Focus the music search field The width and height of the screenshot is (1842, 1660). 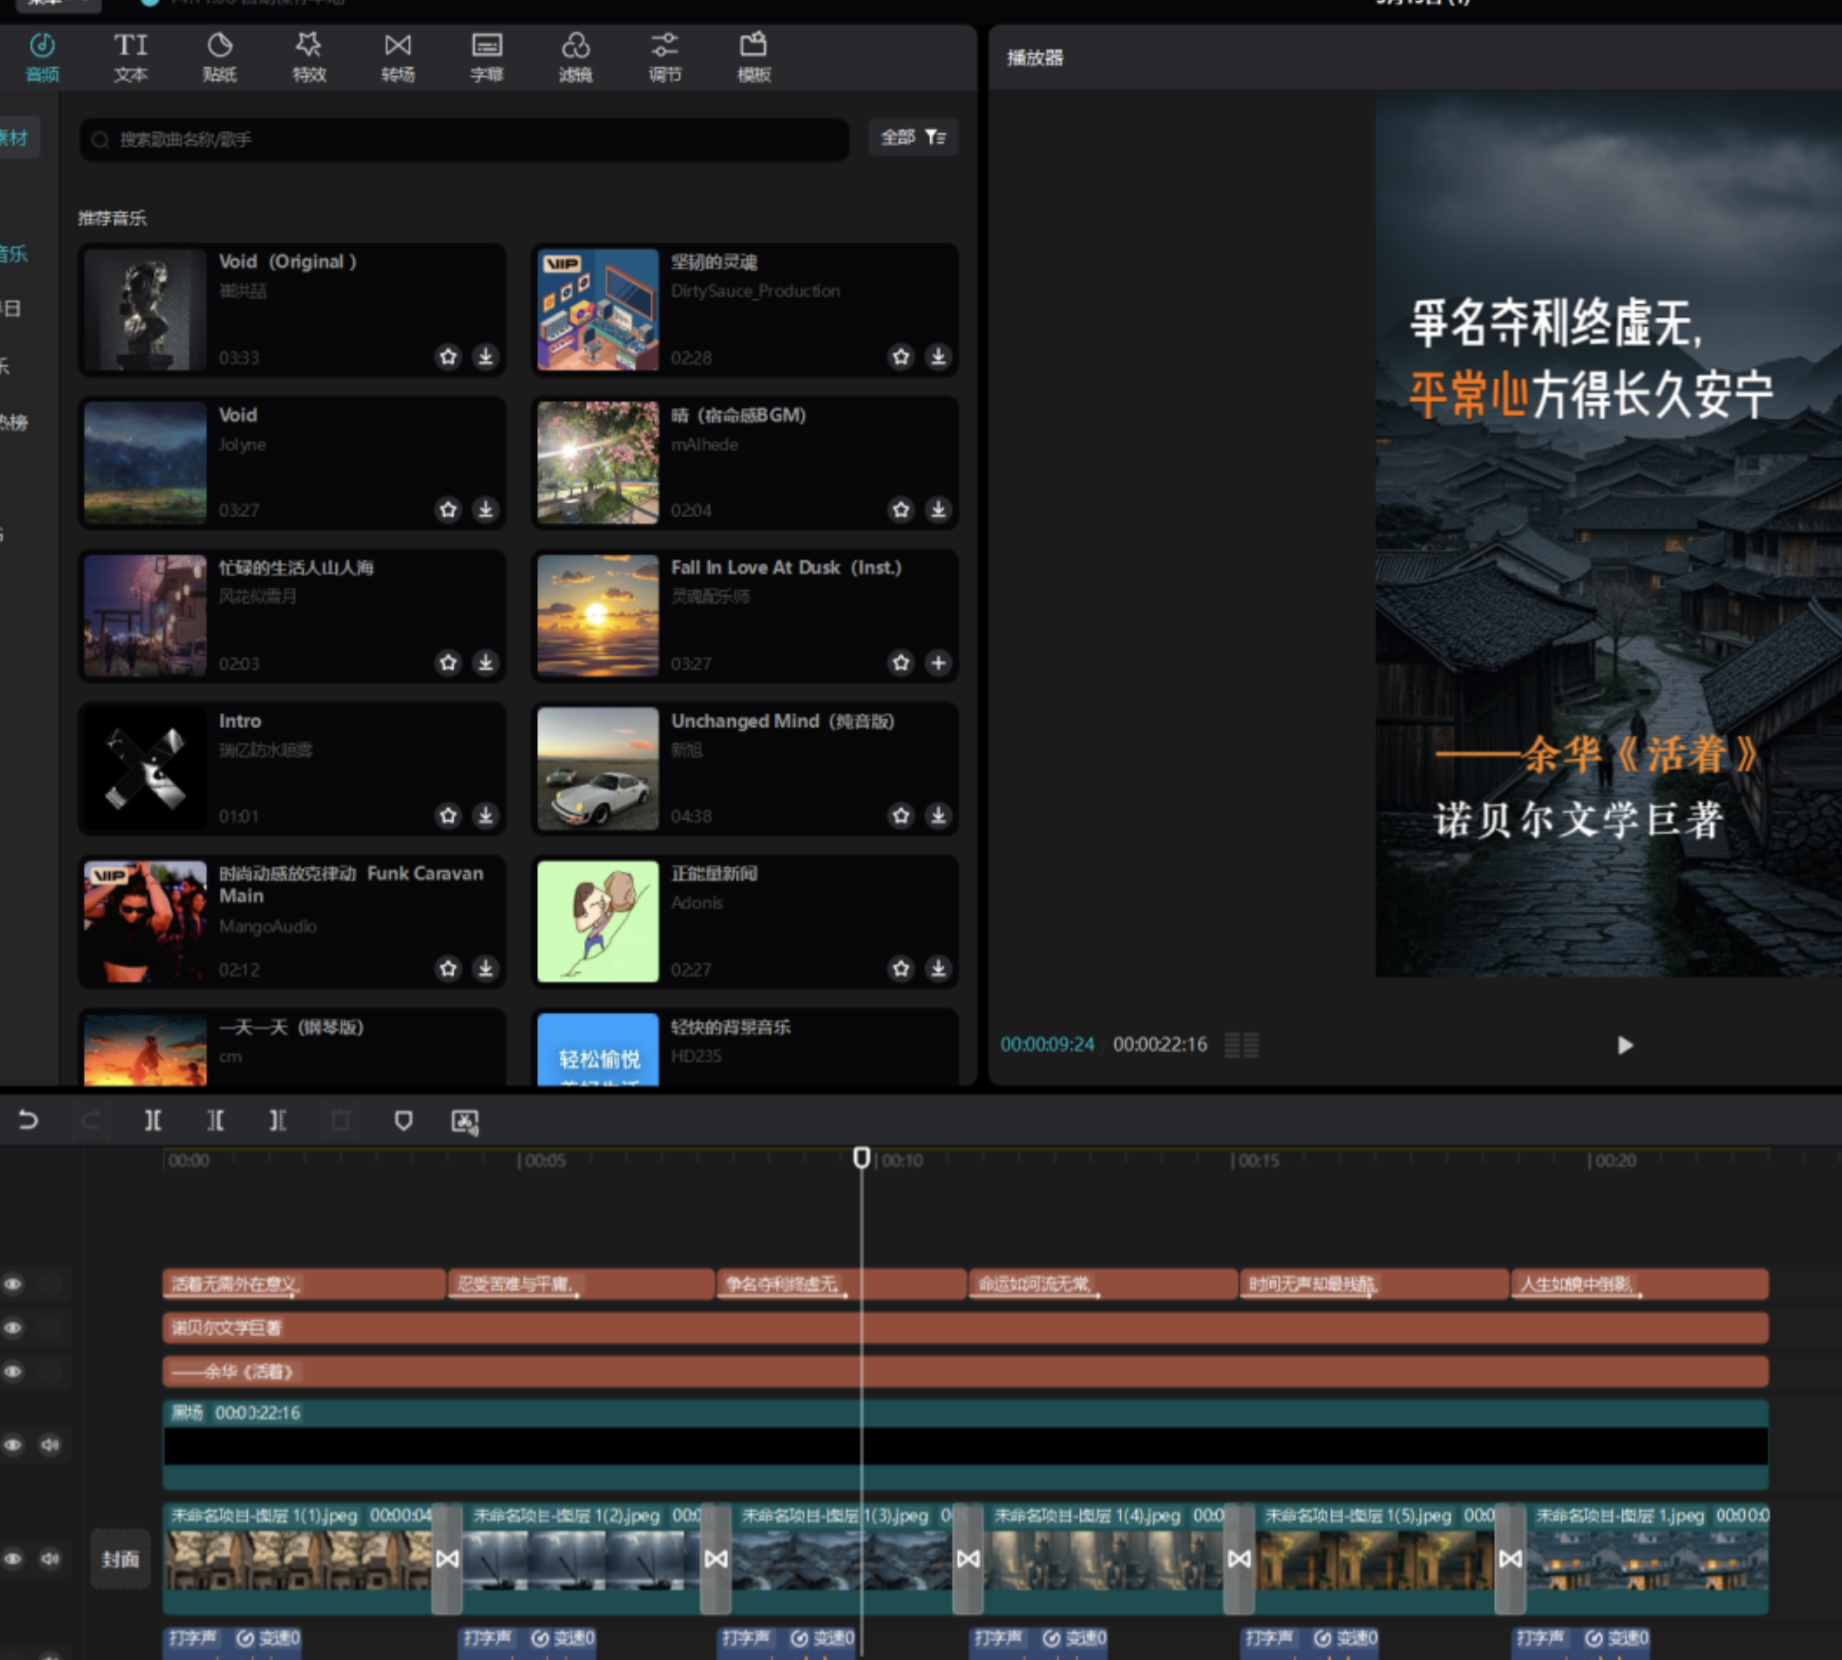[x=465, y=139]
